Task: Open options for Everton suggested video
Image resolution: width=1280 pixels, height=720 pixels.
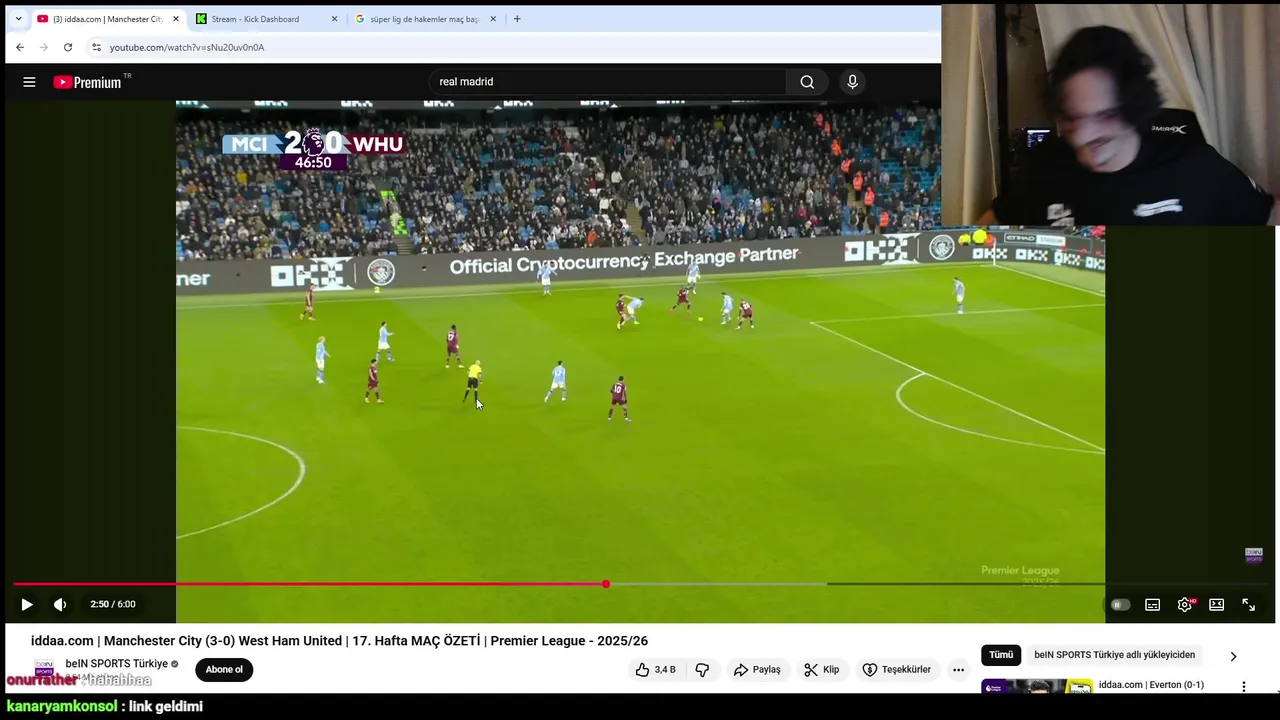Action: [x=1244, y=687]
